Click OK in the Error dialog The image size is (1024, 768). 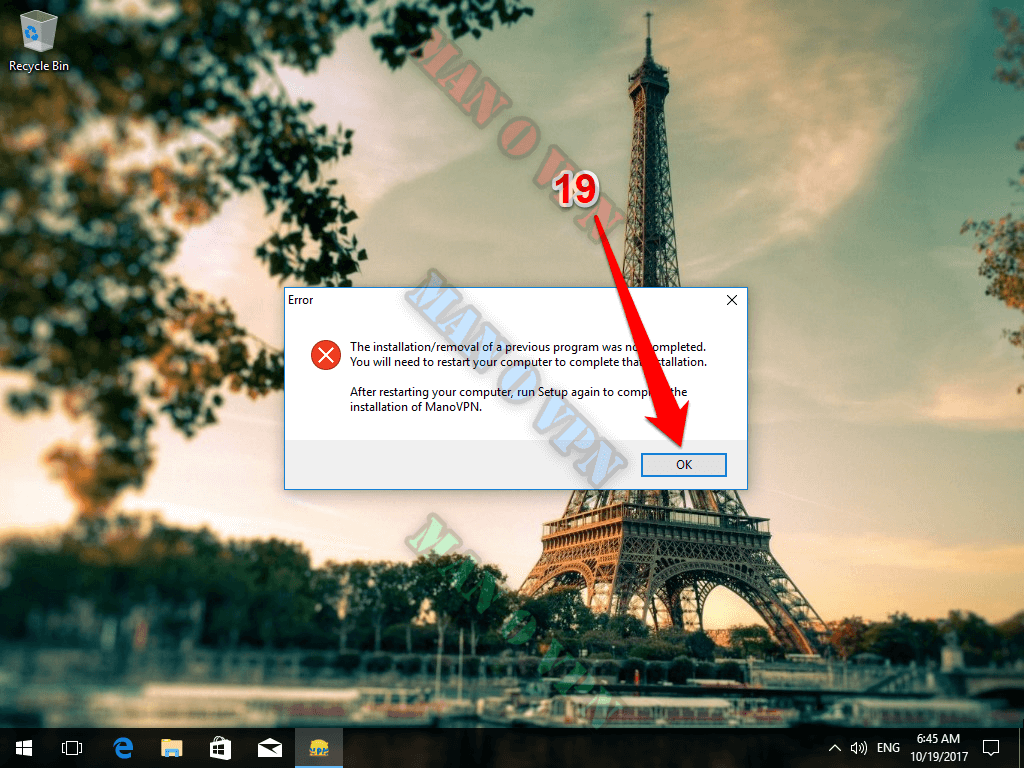click(683, 464)
